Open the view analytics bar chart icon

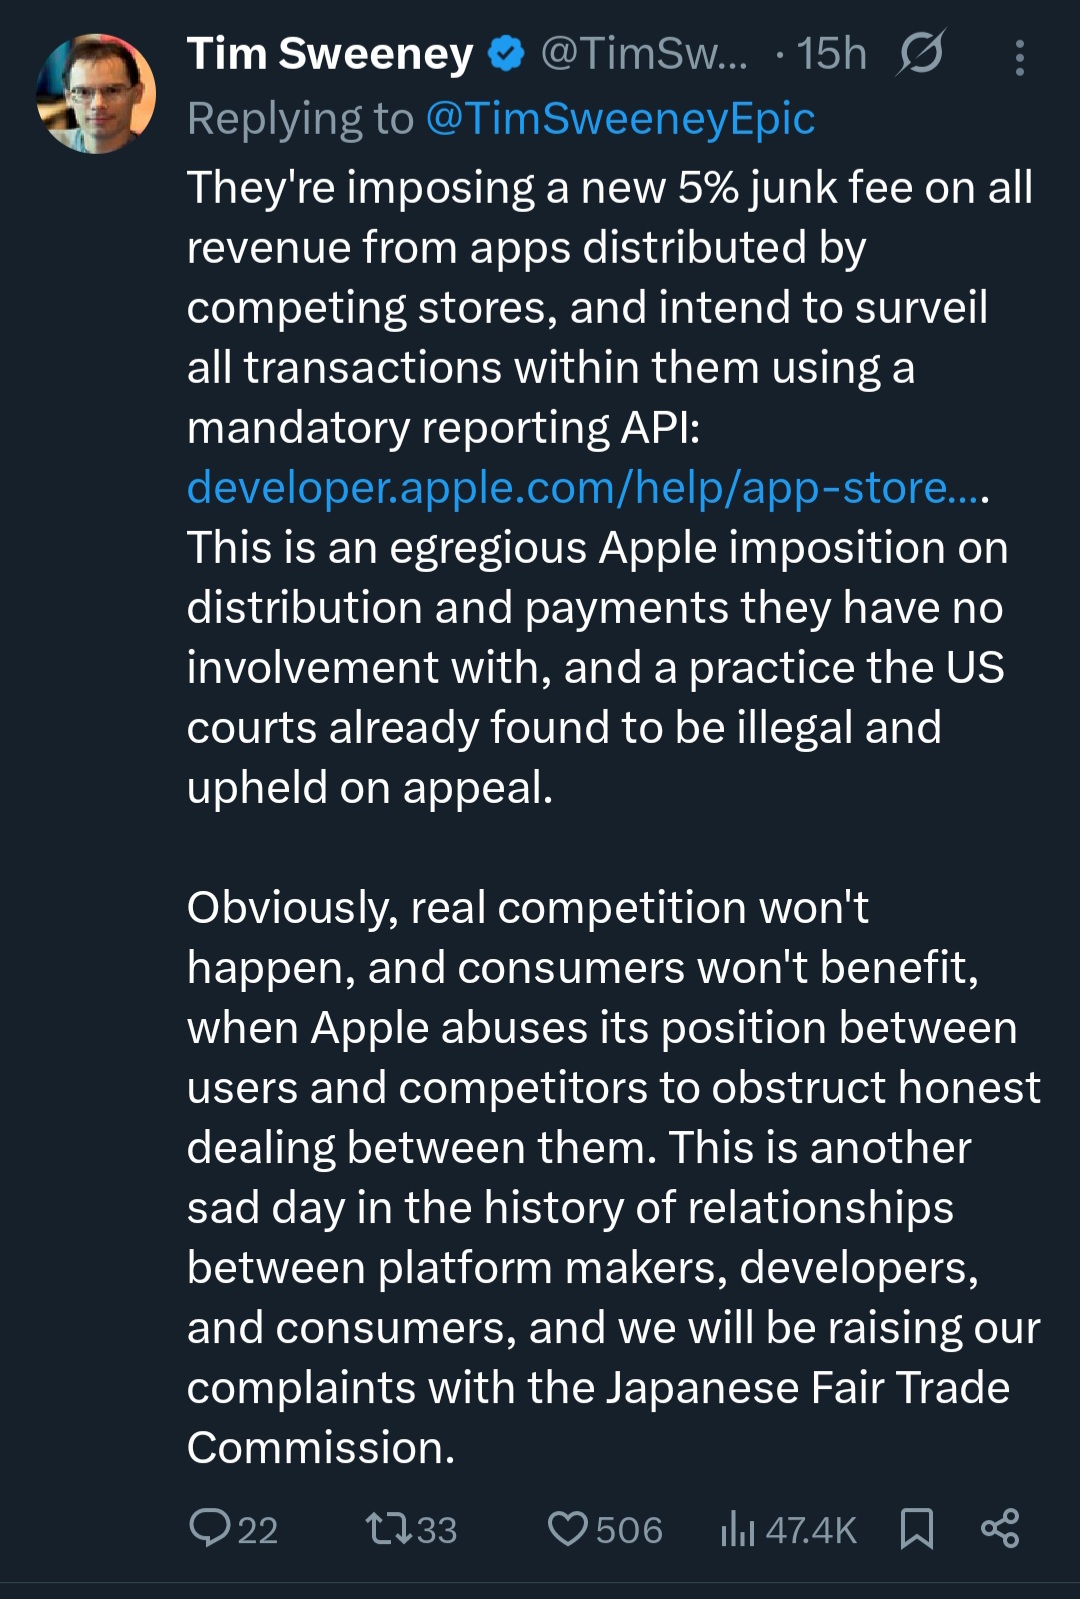pyautogui.click(x=737, y=1528)
